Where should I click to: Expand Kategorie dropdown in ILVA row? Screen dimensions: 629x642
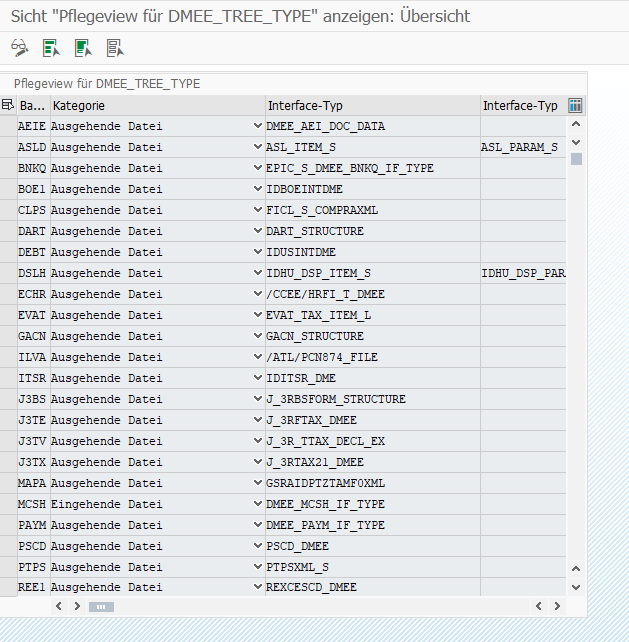click(258, 357)
